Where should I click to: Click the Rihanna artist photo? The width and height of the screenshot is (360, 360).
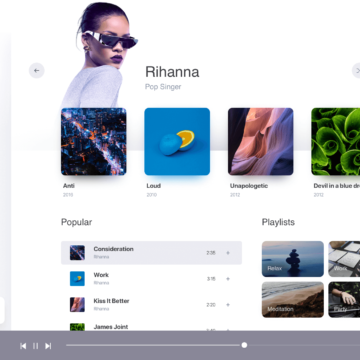(x=100, y=55)
